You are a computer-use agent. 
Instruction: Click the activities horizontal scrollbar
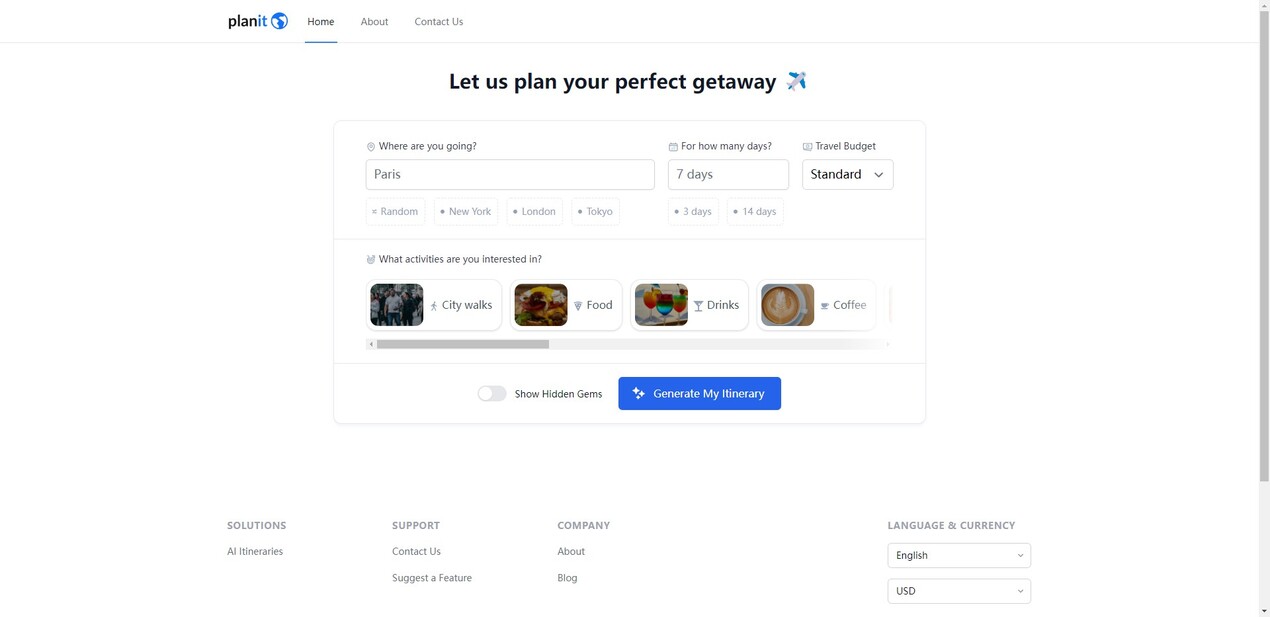click(463, 344)
